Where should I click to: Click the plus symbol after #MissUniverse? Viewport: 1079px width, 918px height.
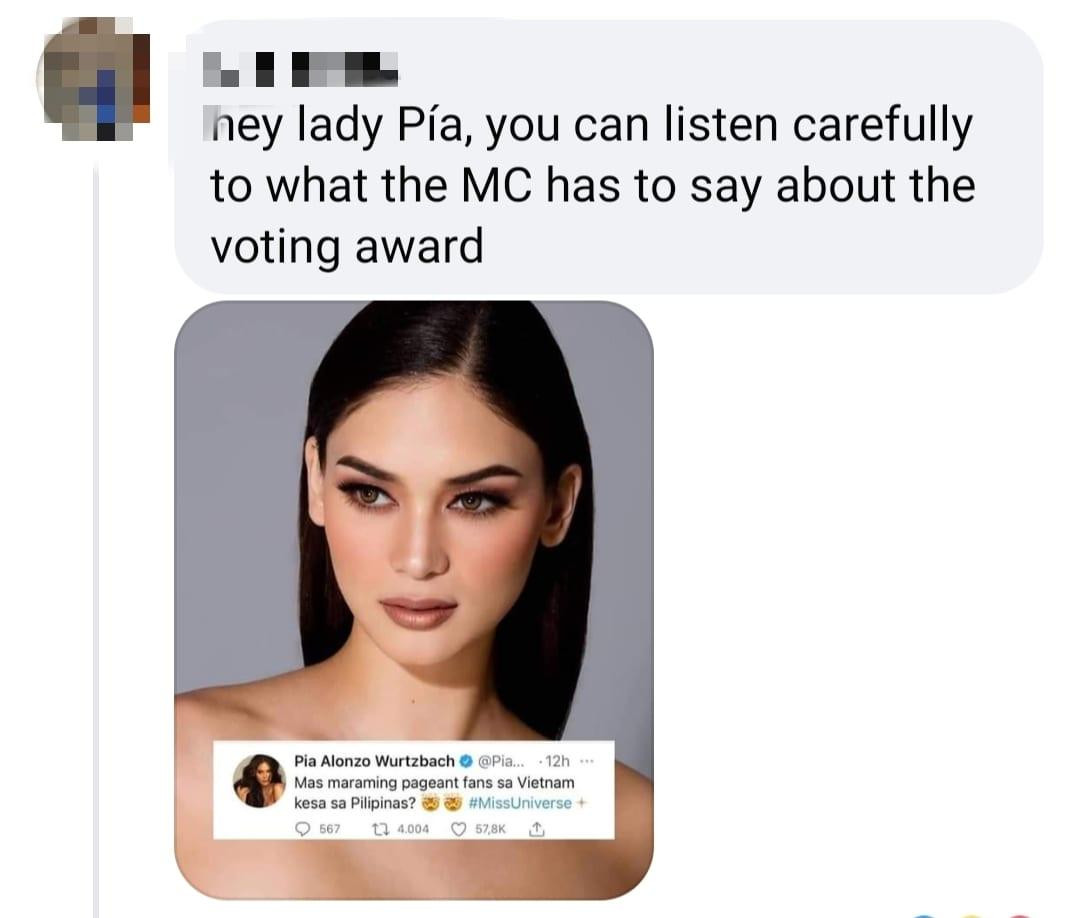click(581, 804)
